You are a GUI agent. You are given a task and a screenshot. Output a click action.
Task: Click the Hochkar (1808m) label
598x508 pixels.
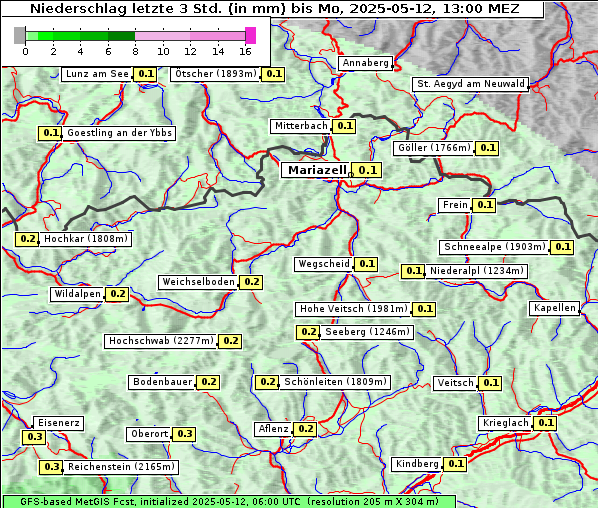[85, 239]
